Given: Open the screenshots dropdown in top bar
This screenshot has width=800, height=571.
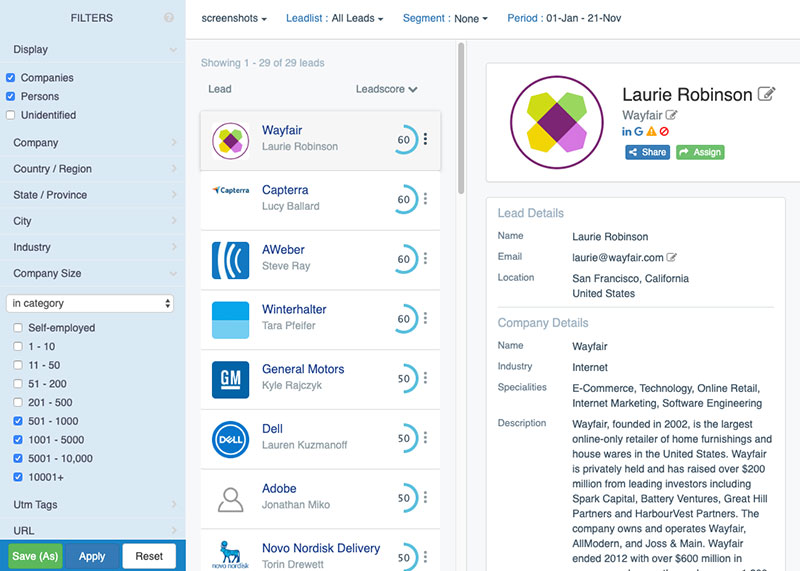Looking at the screenshot, I should click(x=234, y=18).
